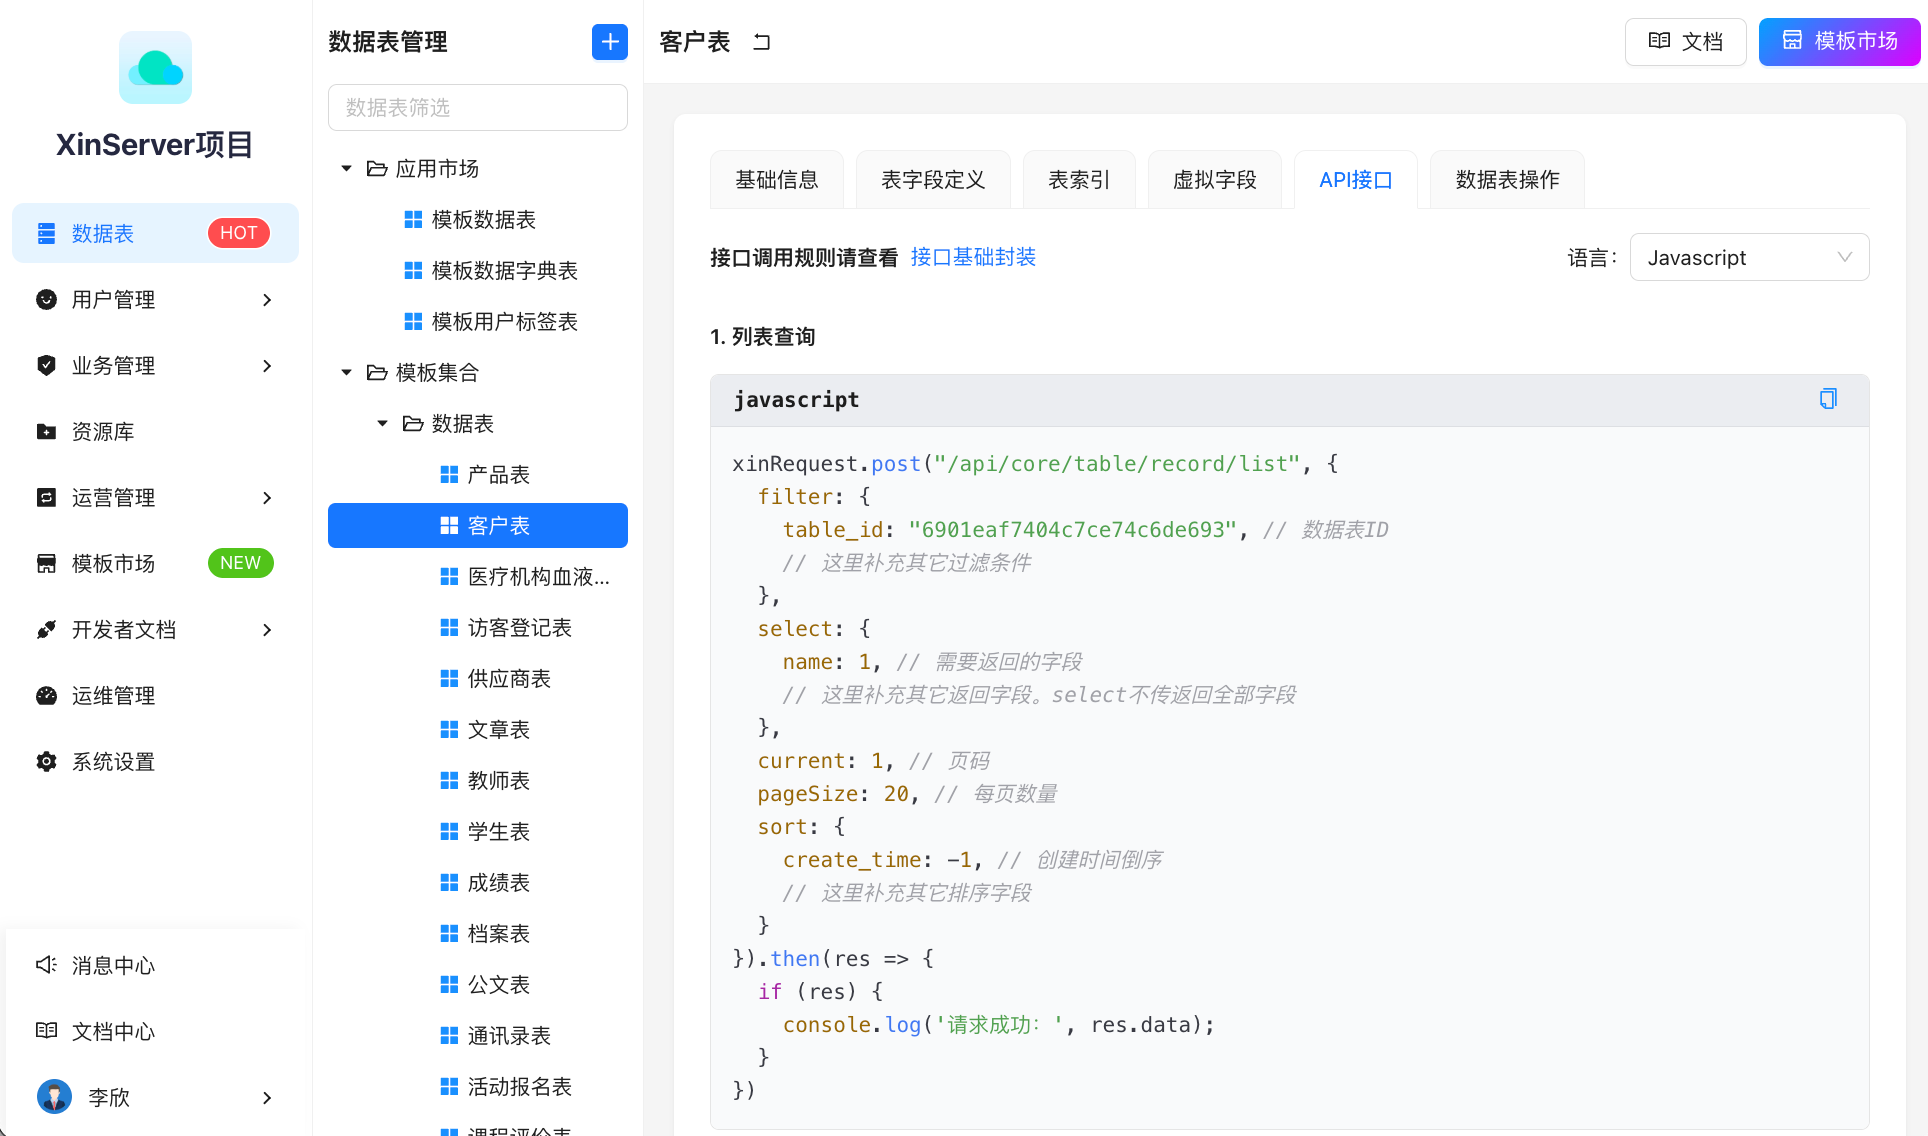Click the add new data table plus icon
1928x1136 pixels.
click(610, 42)
